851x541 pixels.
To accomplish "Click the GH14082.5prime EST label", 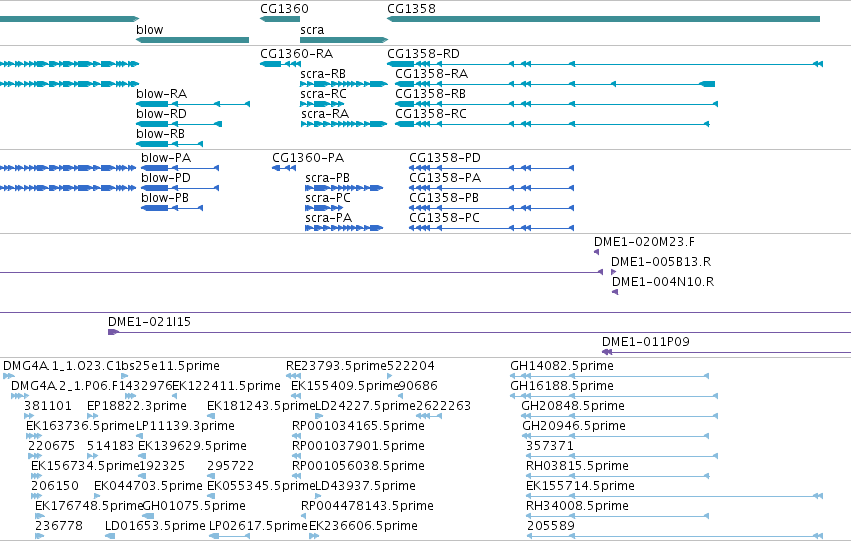I will (562, 366).
